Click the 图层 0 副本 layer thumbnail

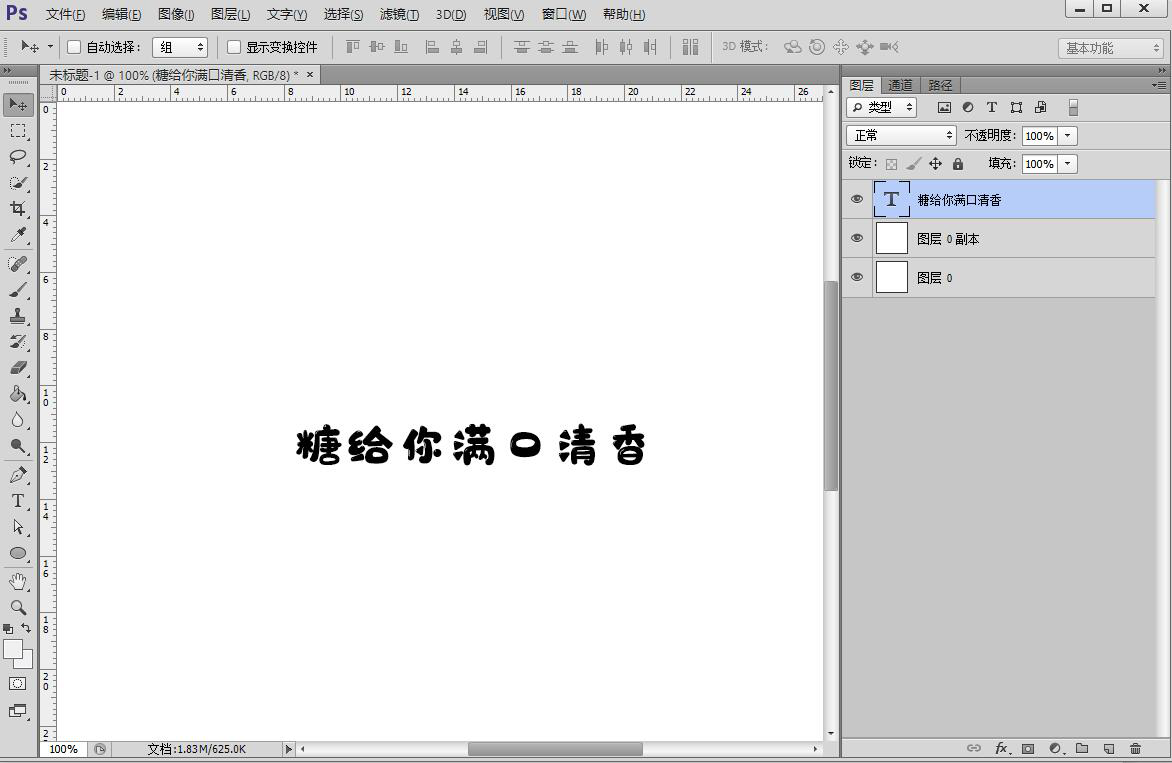(x=891, y=238)
